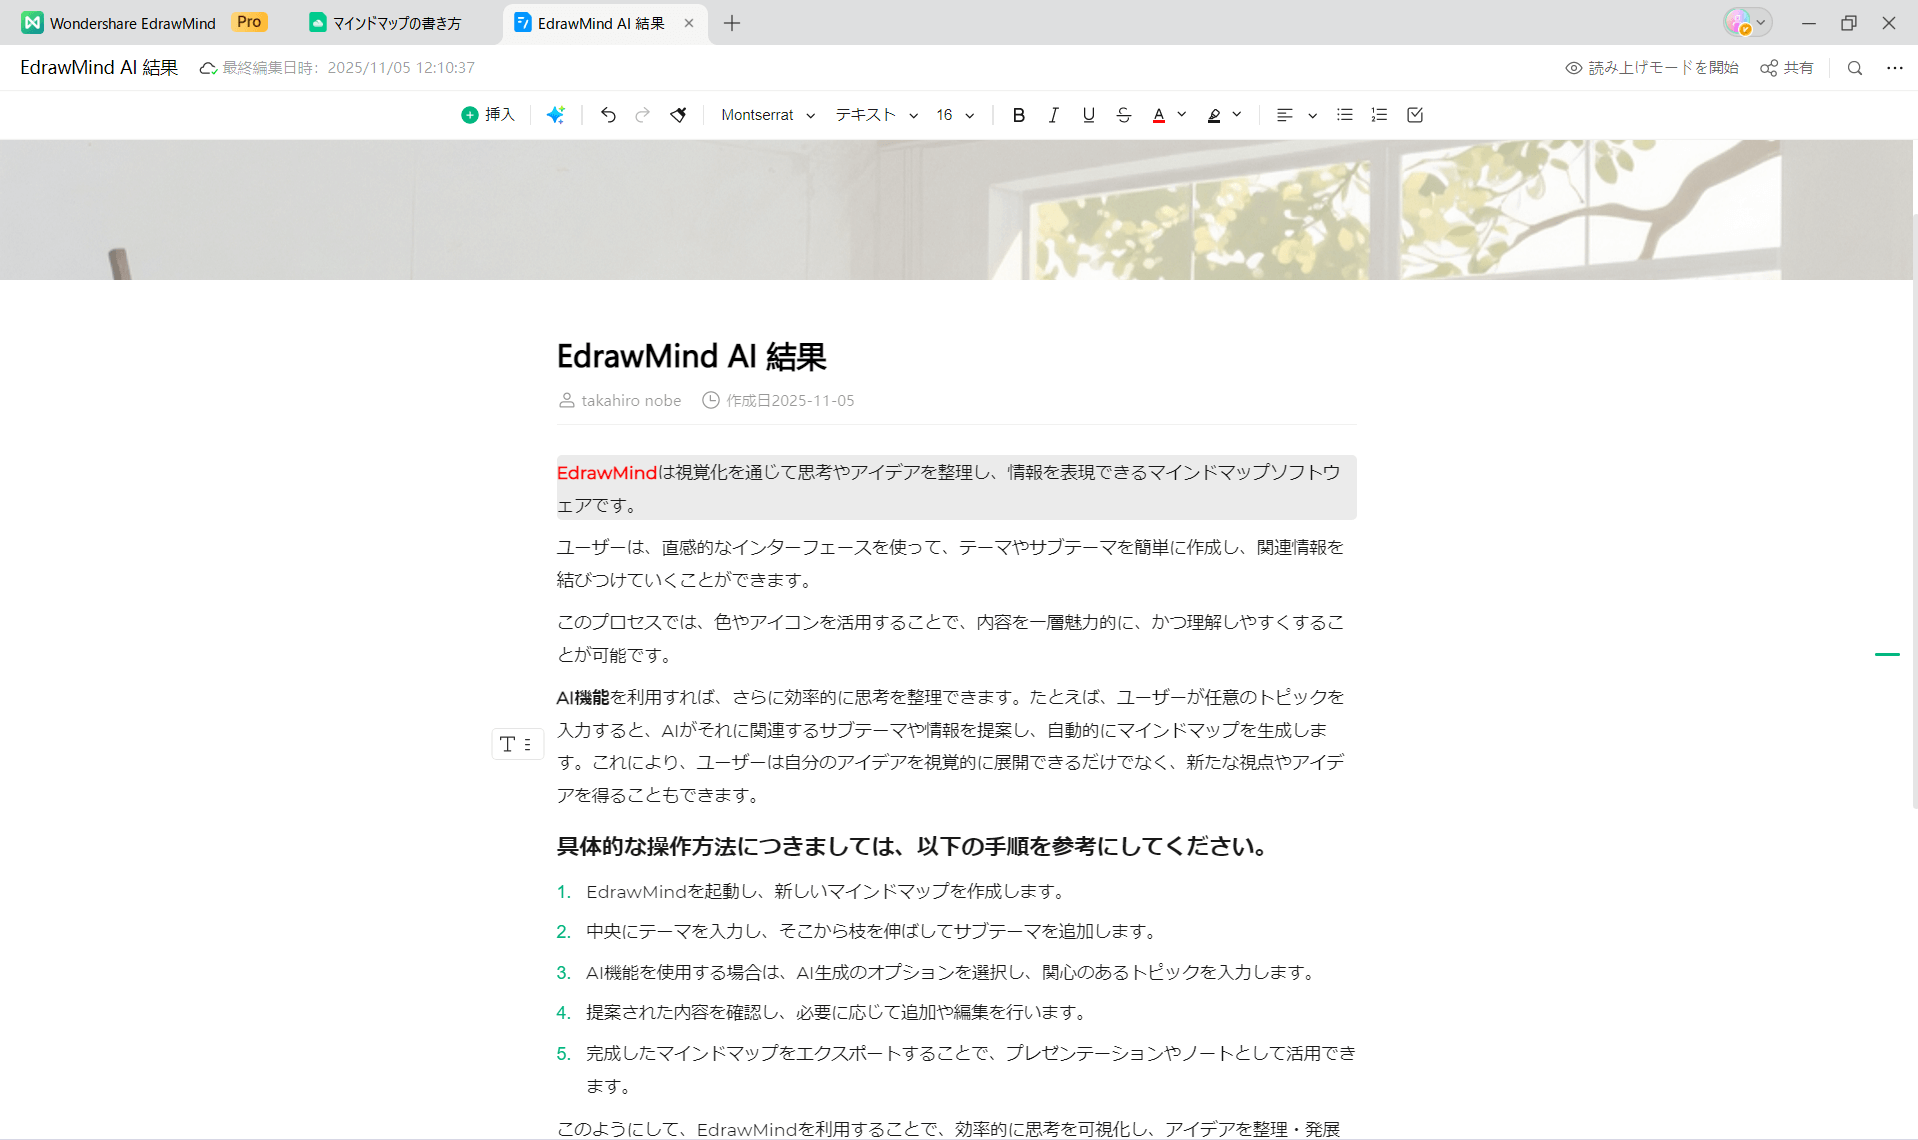Open the text alignment dropdown
This screenshot has height=1140, width=1918.
point(1295,114)
